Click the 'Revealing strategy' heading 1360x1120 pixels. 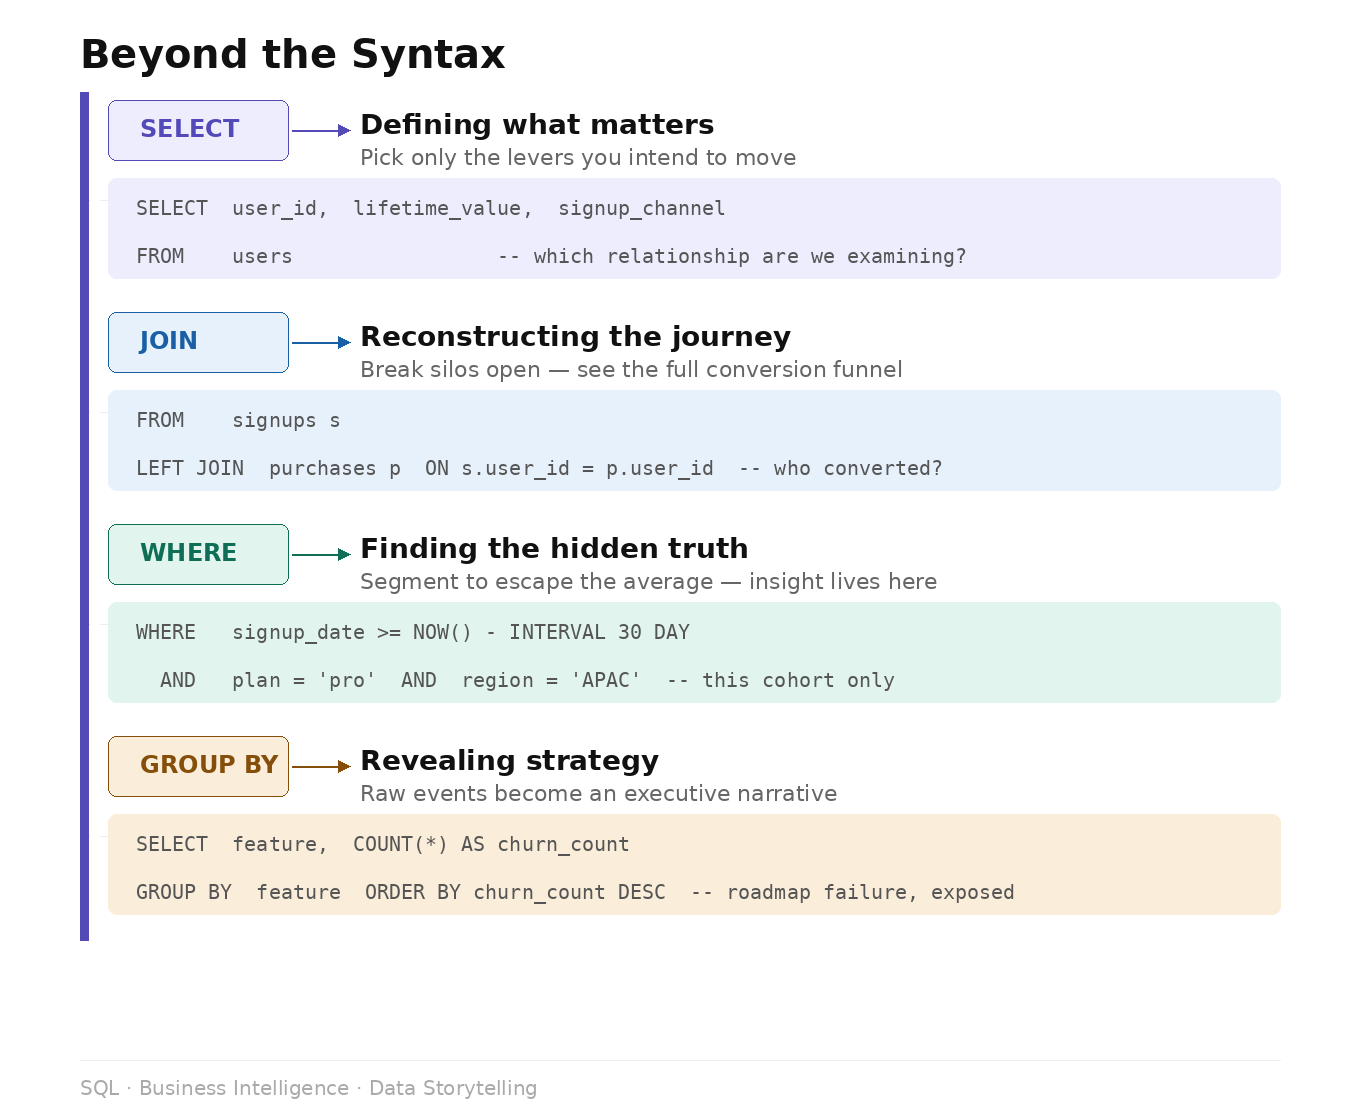point(509,761)
